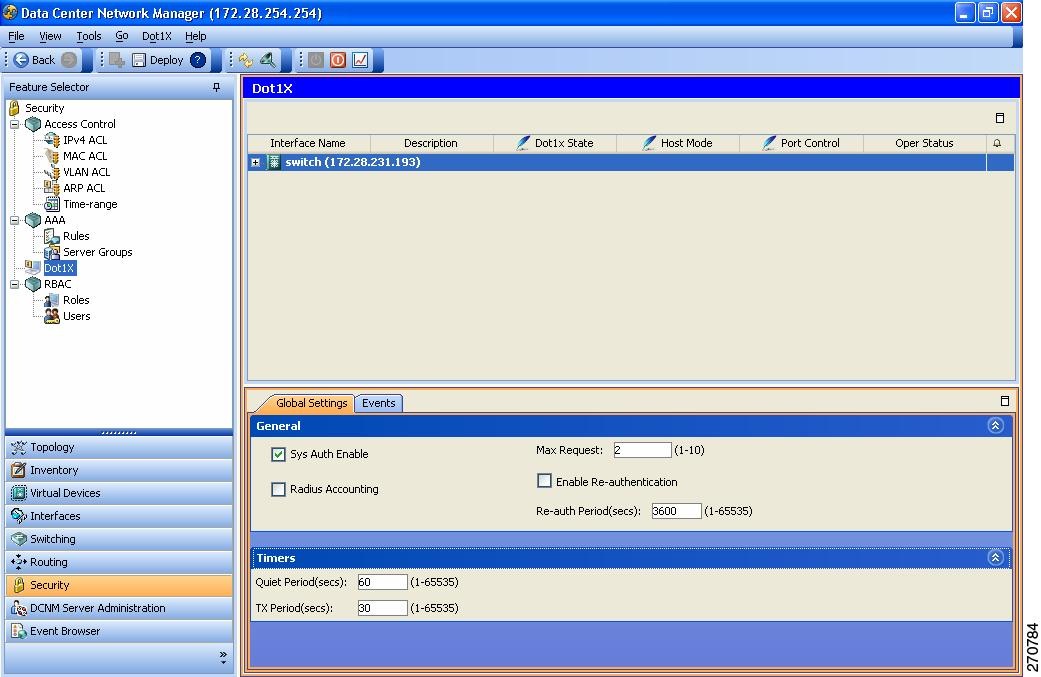Check Enable Re-authentication
Viewport: 1041px width, 677px height.
pyautogui.click(x=544, y=481)
